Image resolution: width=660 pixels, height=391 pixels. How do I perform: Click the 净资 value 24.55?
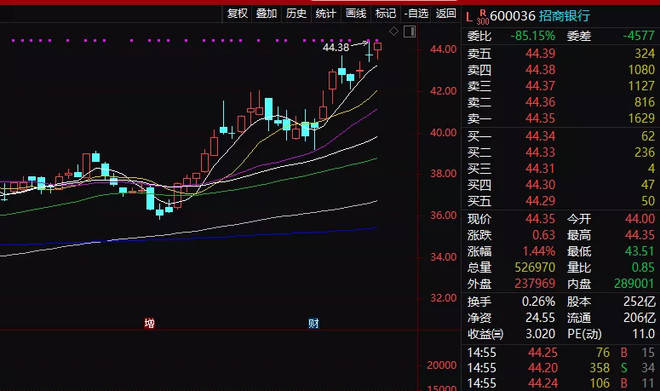[540, 318]
